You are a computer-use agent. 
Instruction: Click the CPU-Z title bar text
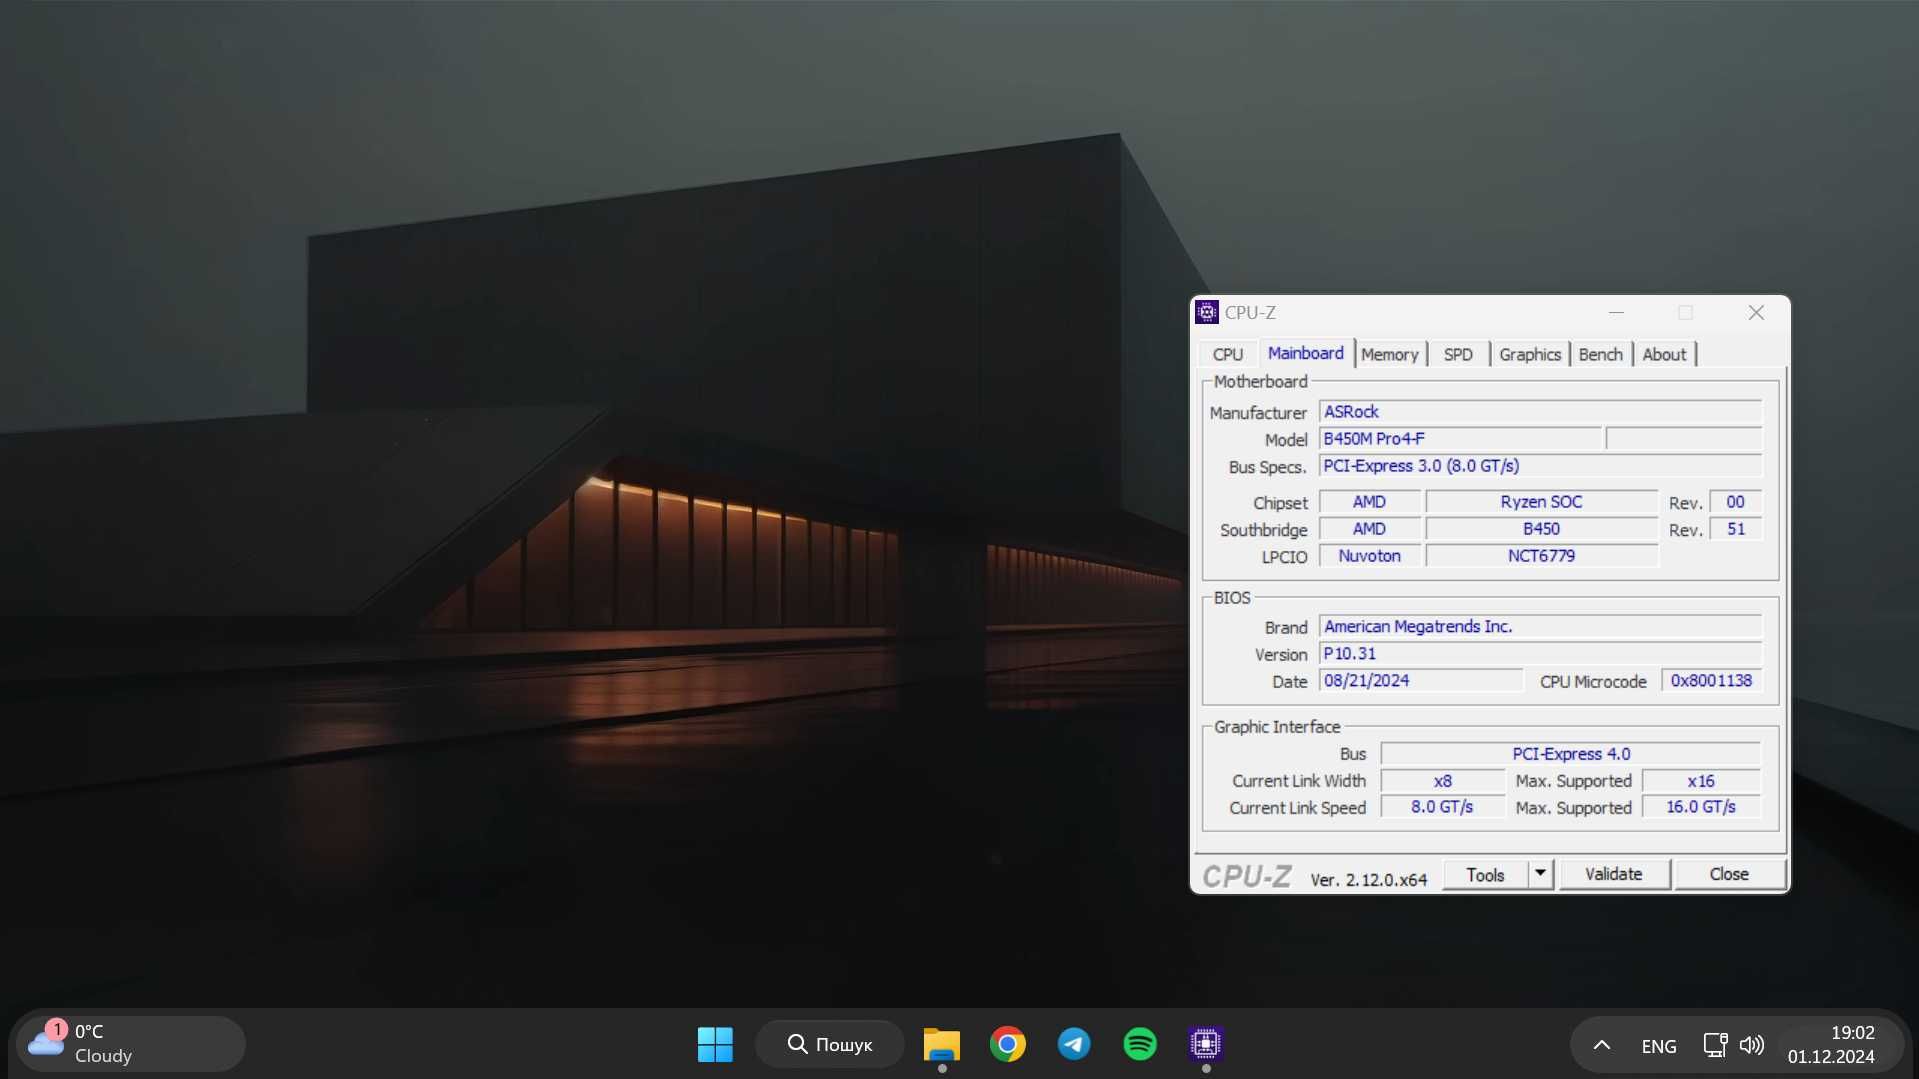pyautogui.click(x=1250, y=313)
